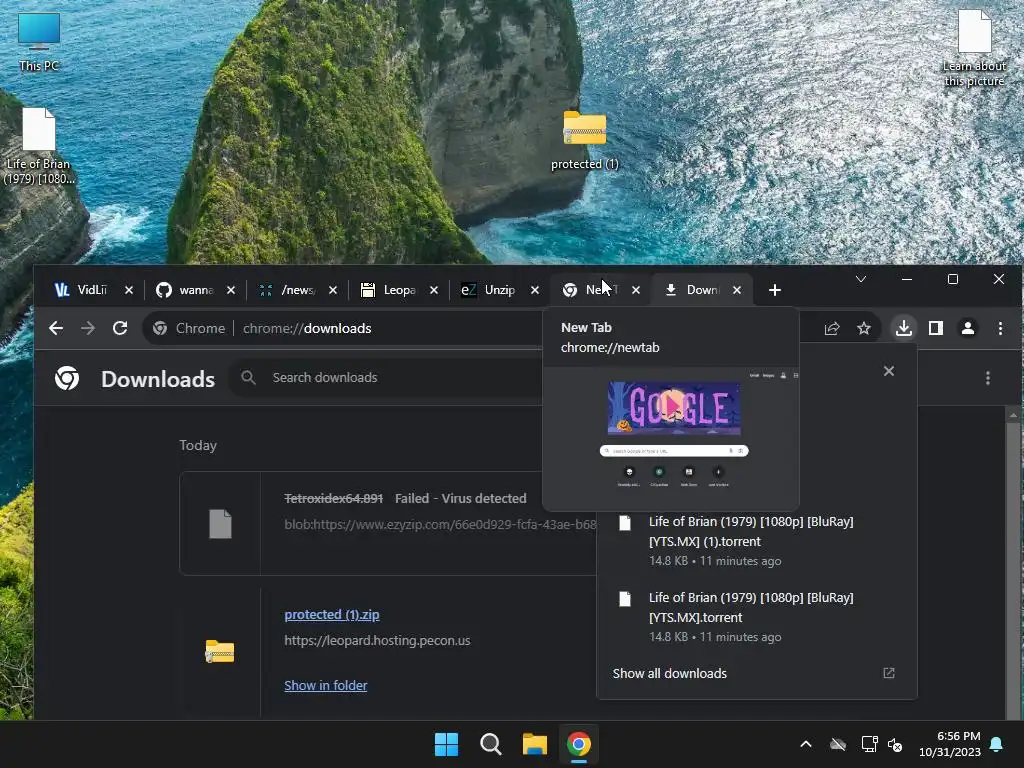Click Show in folder link
Image resolution: width=1024 pixels, height=768 pixels.
tap(325, 686)
